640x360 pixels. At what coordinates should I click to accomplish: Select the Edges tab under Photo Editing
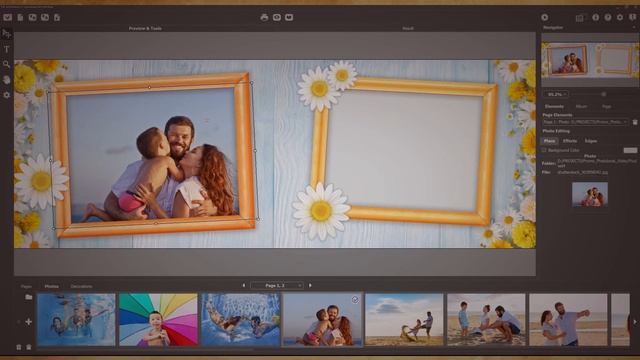[x=591, y=141]
